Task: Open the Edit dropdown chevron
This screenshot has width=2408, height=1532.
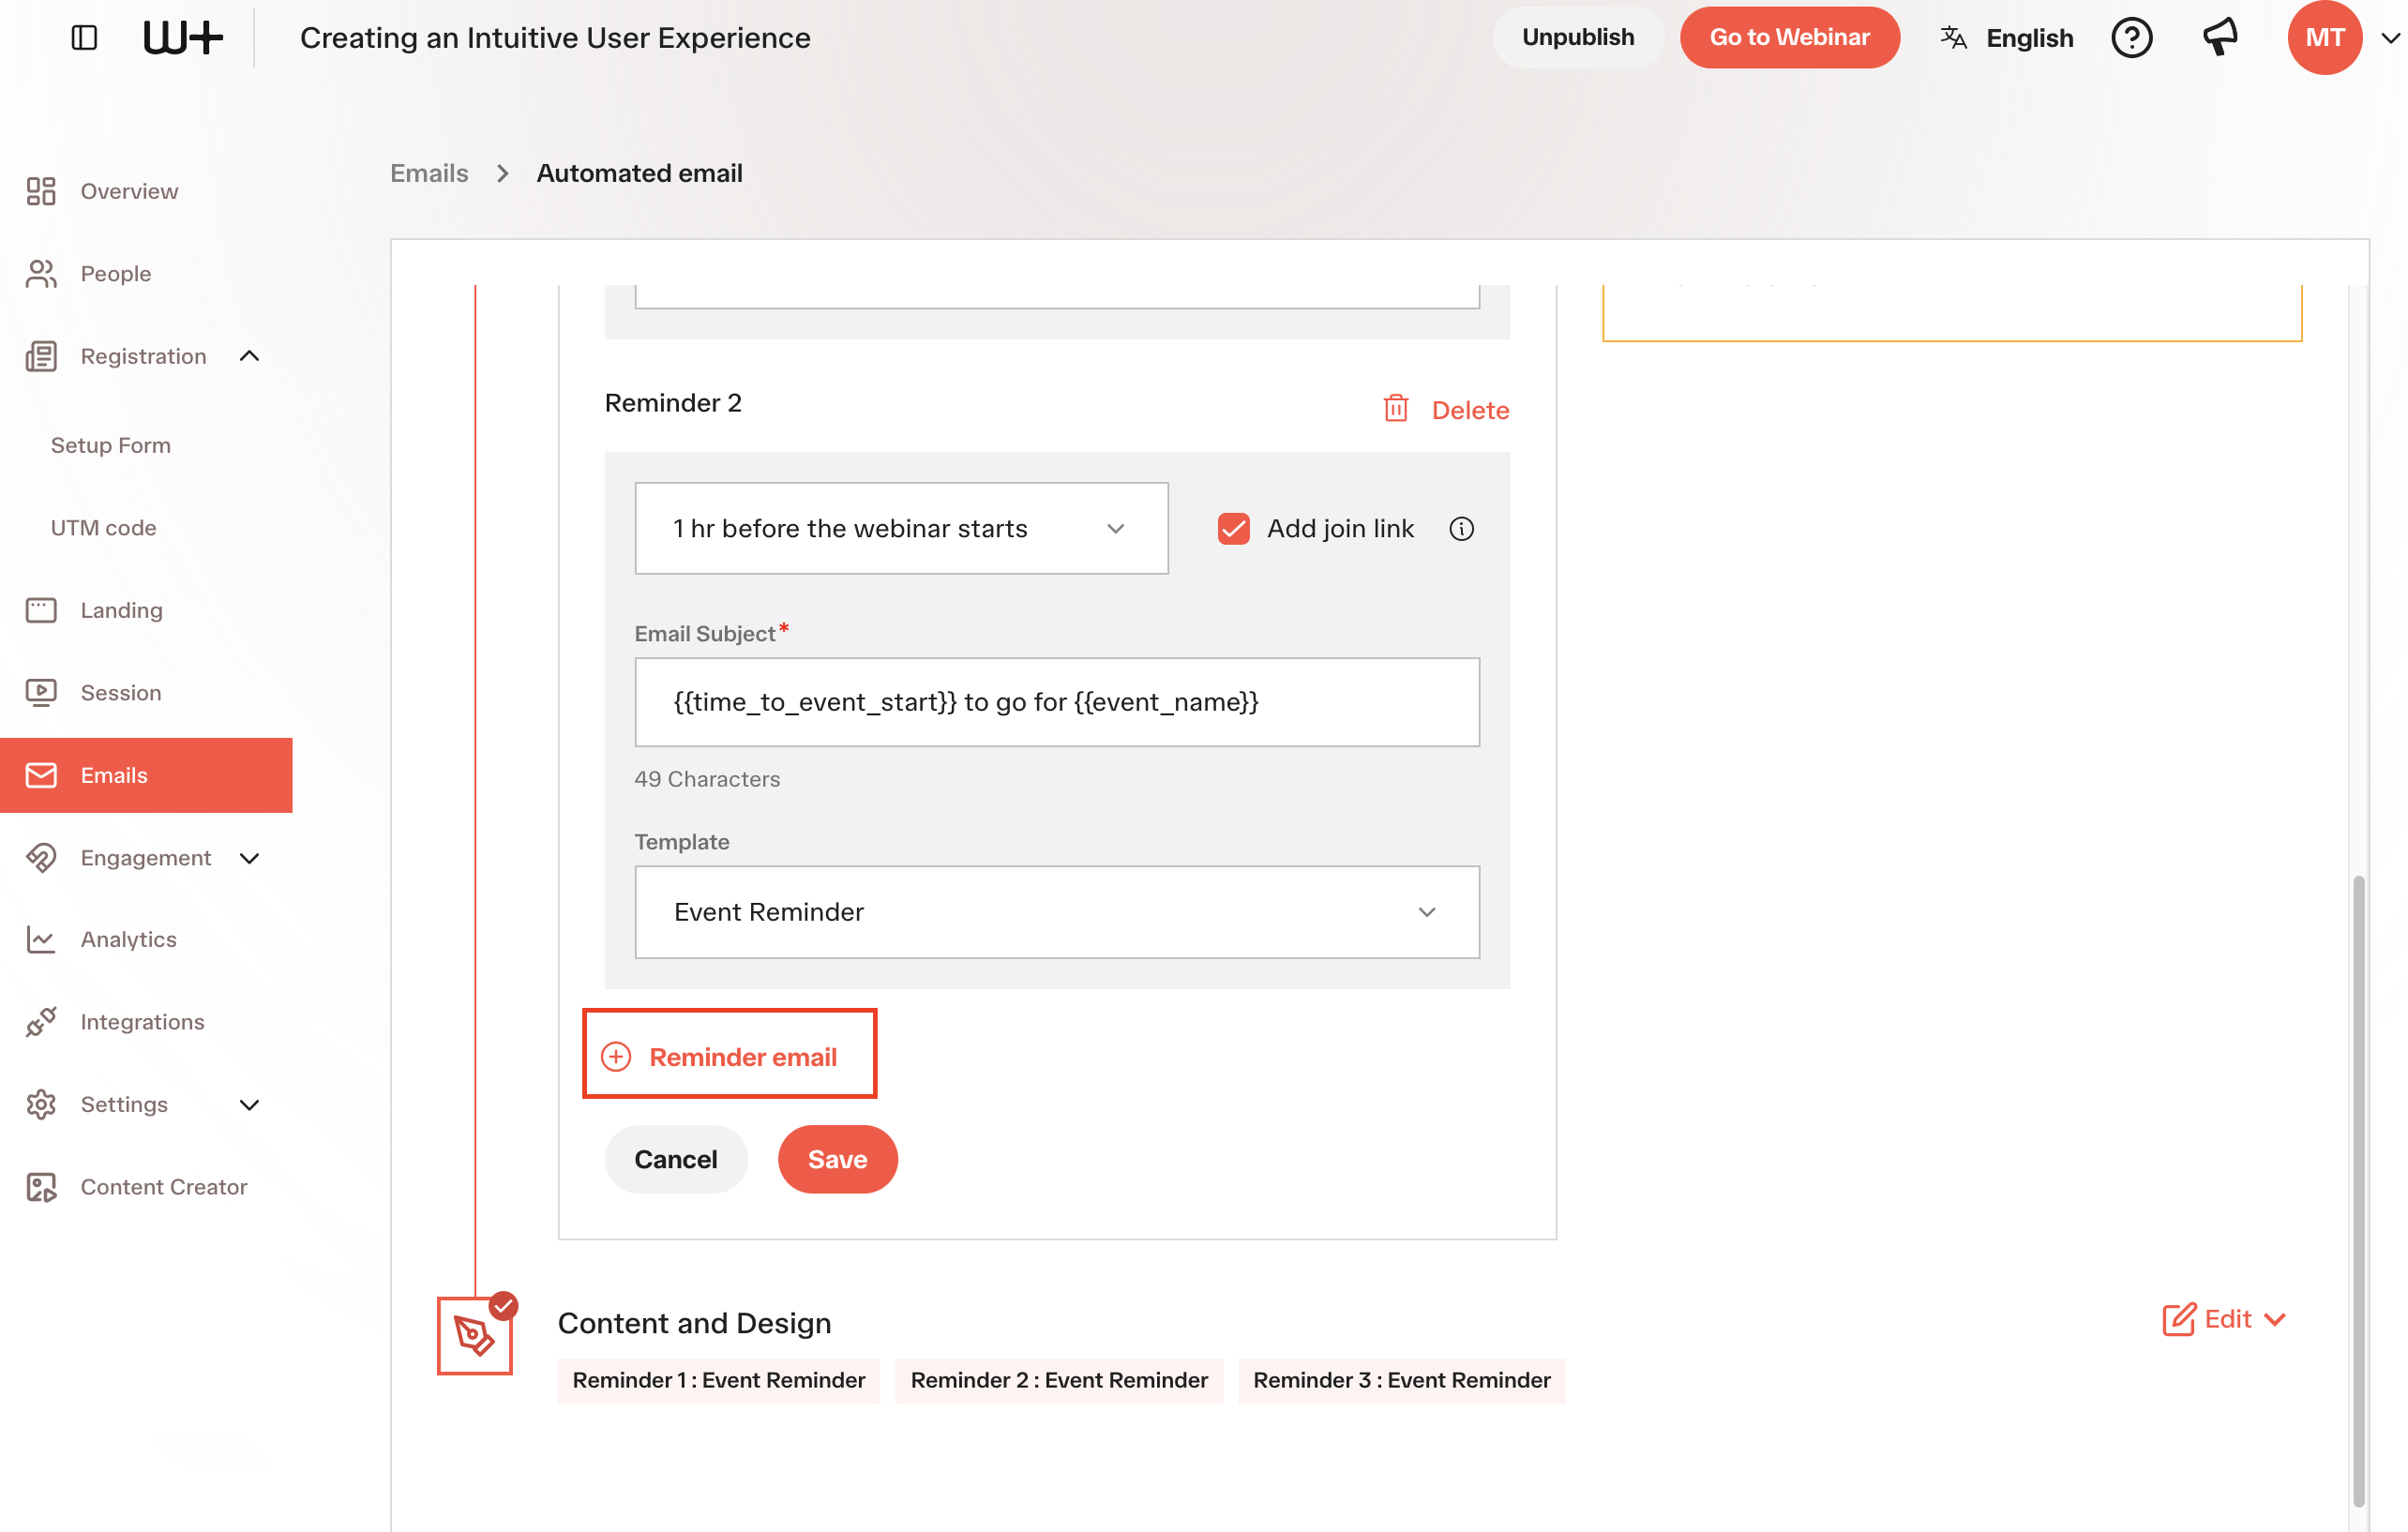Action: point(2275,1320)
